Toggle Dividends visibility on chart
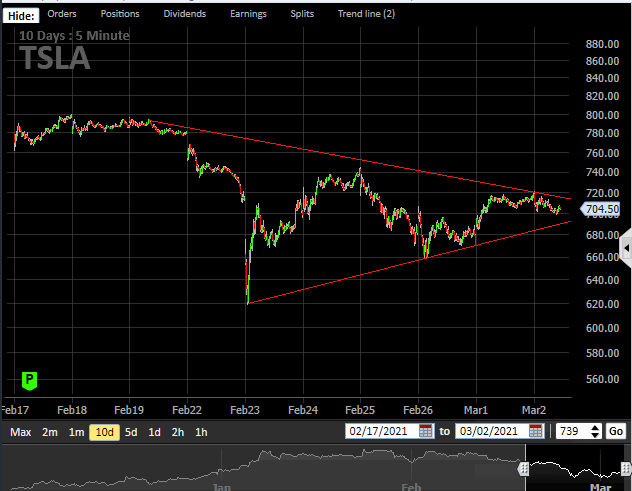 point(185,14)
